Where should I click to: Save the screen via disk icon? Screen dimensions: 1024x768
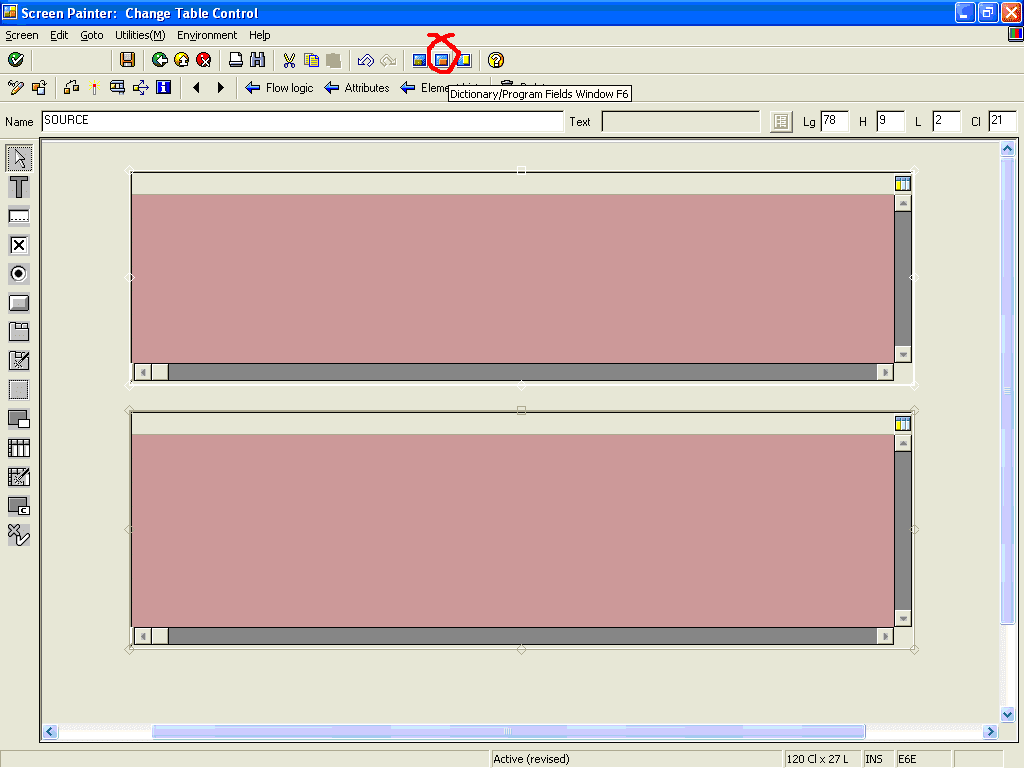pos(126,60)
